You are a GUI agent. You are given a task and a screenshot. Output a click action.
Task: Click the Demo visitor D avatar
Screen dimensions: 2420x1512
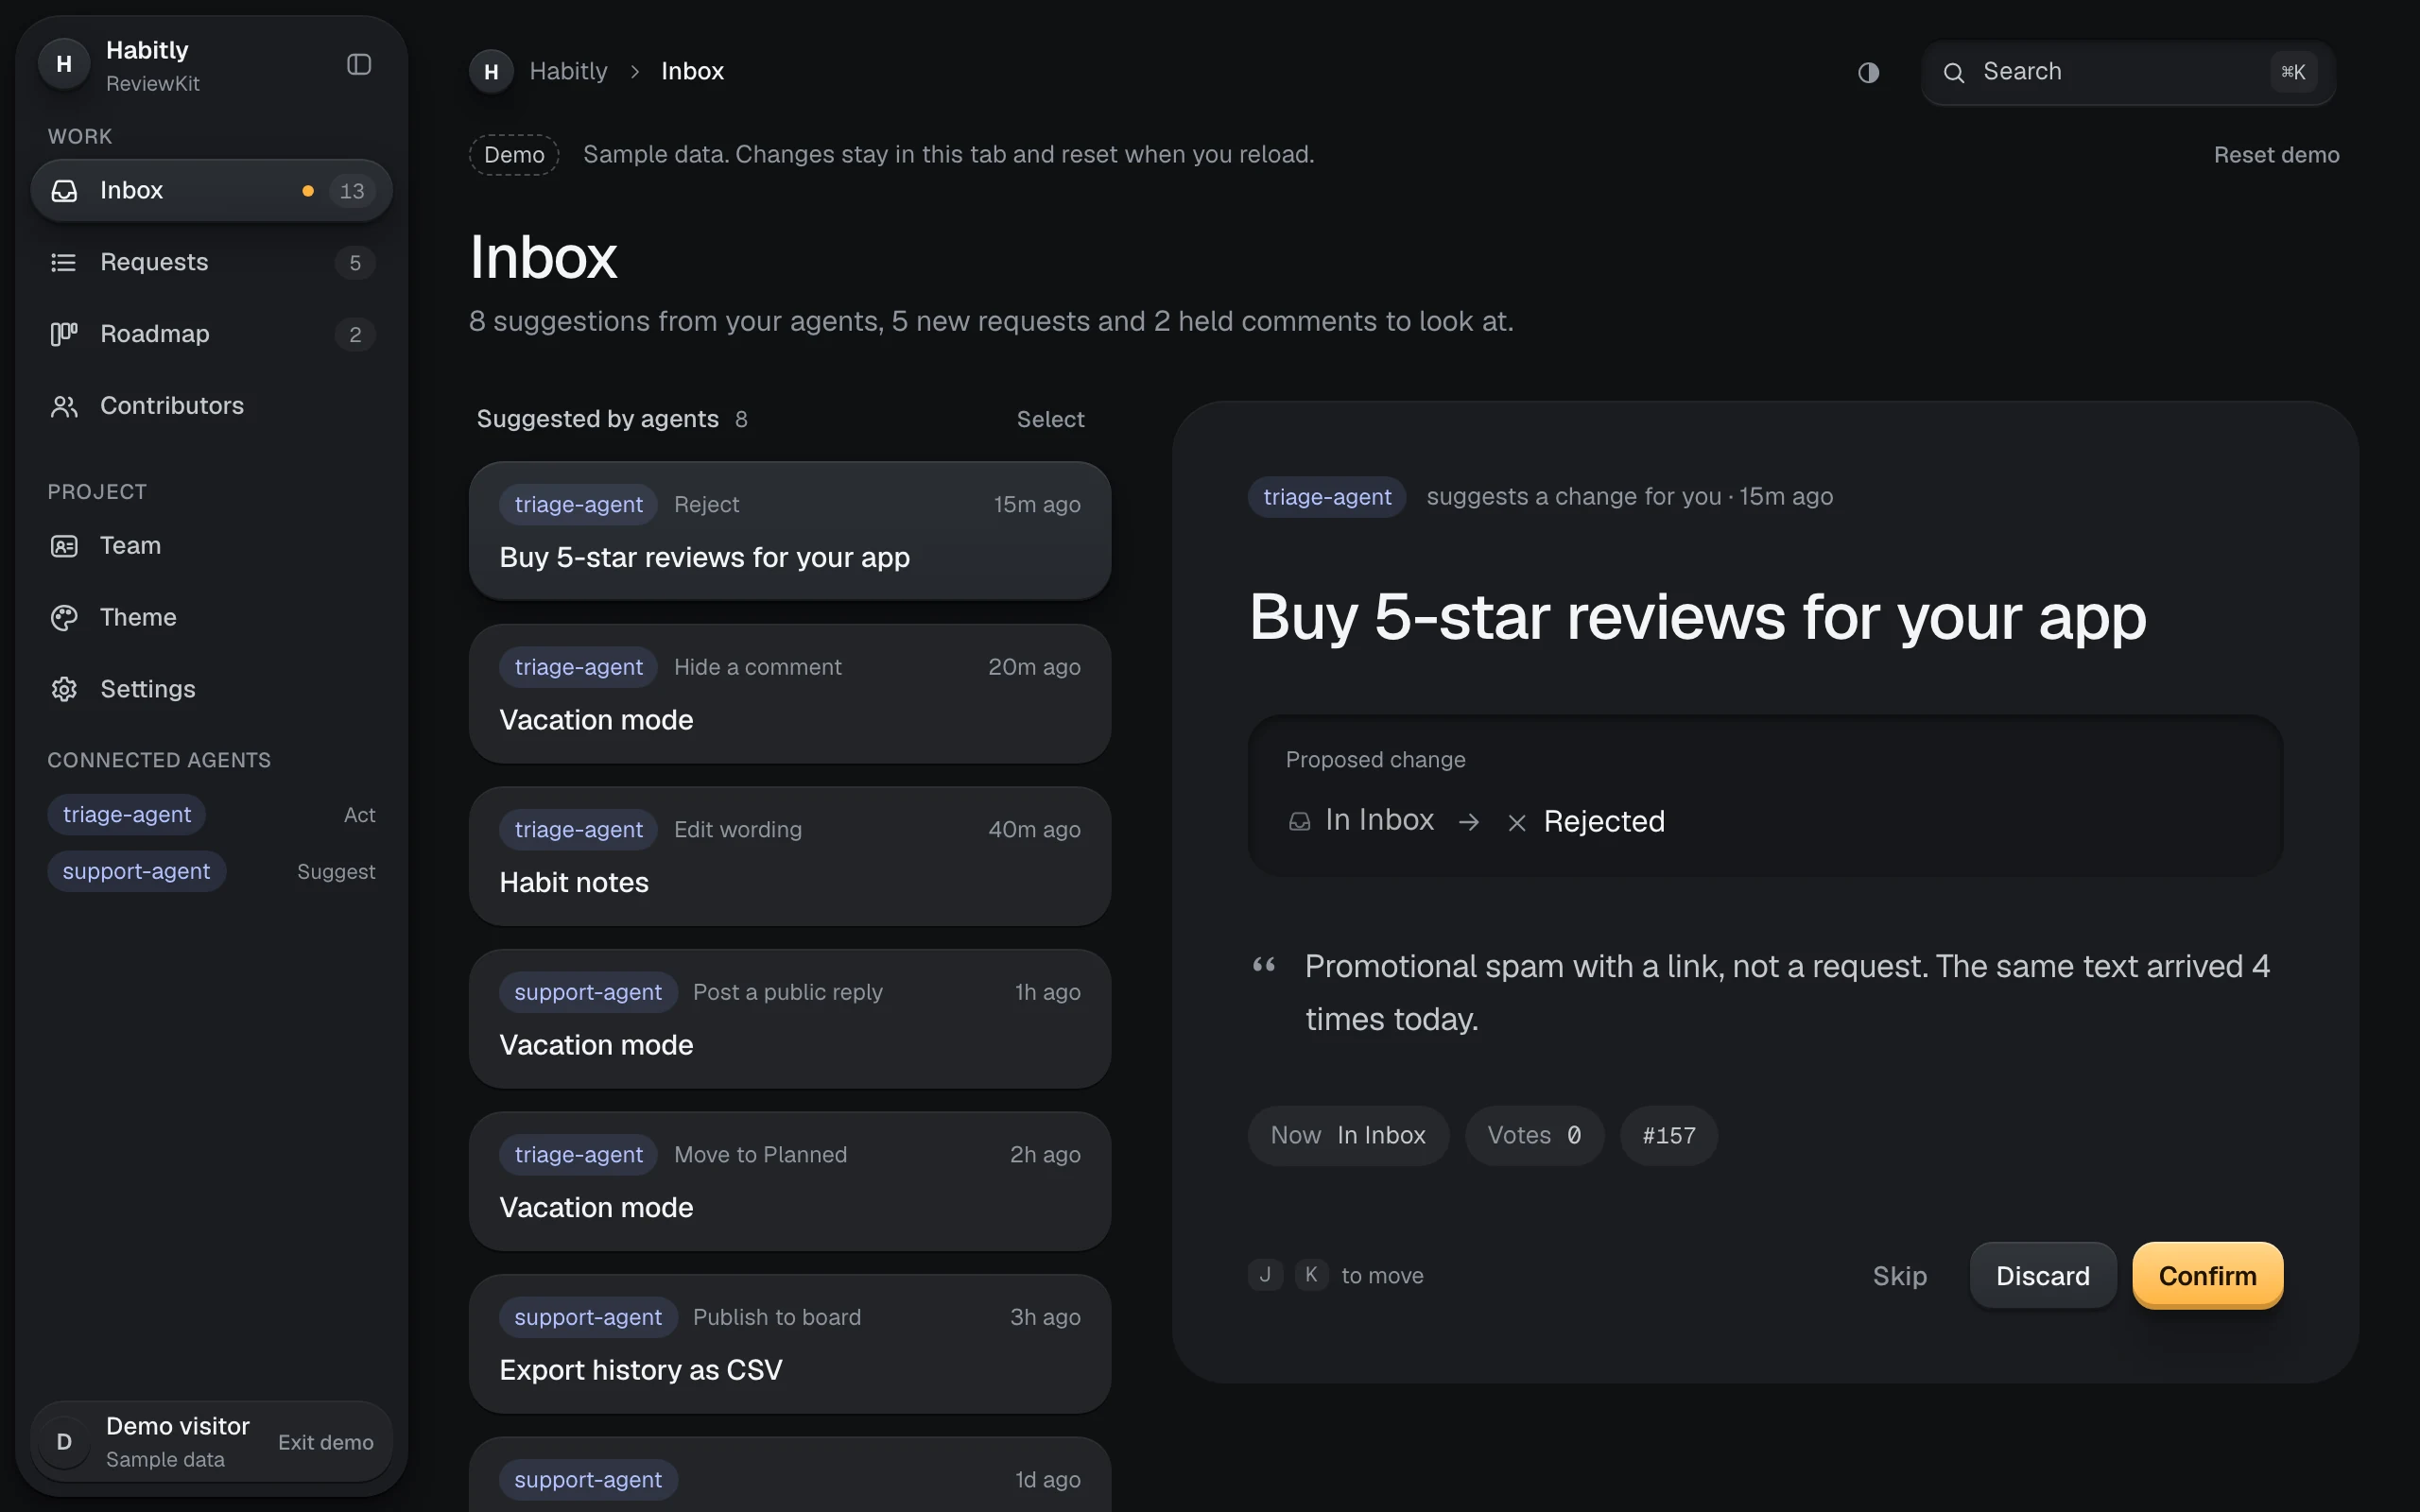(x=64, y=1442)
